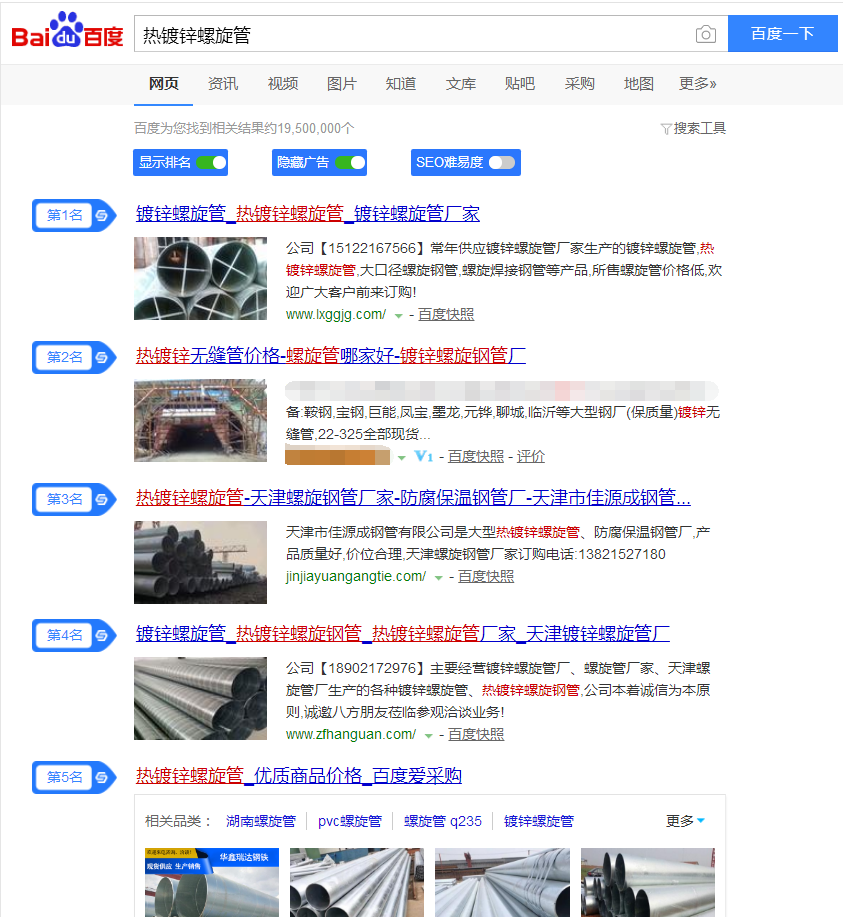Click the swirl icon on the 第2名 badge

tap(101, 357)
